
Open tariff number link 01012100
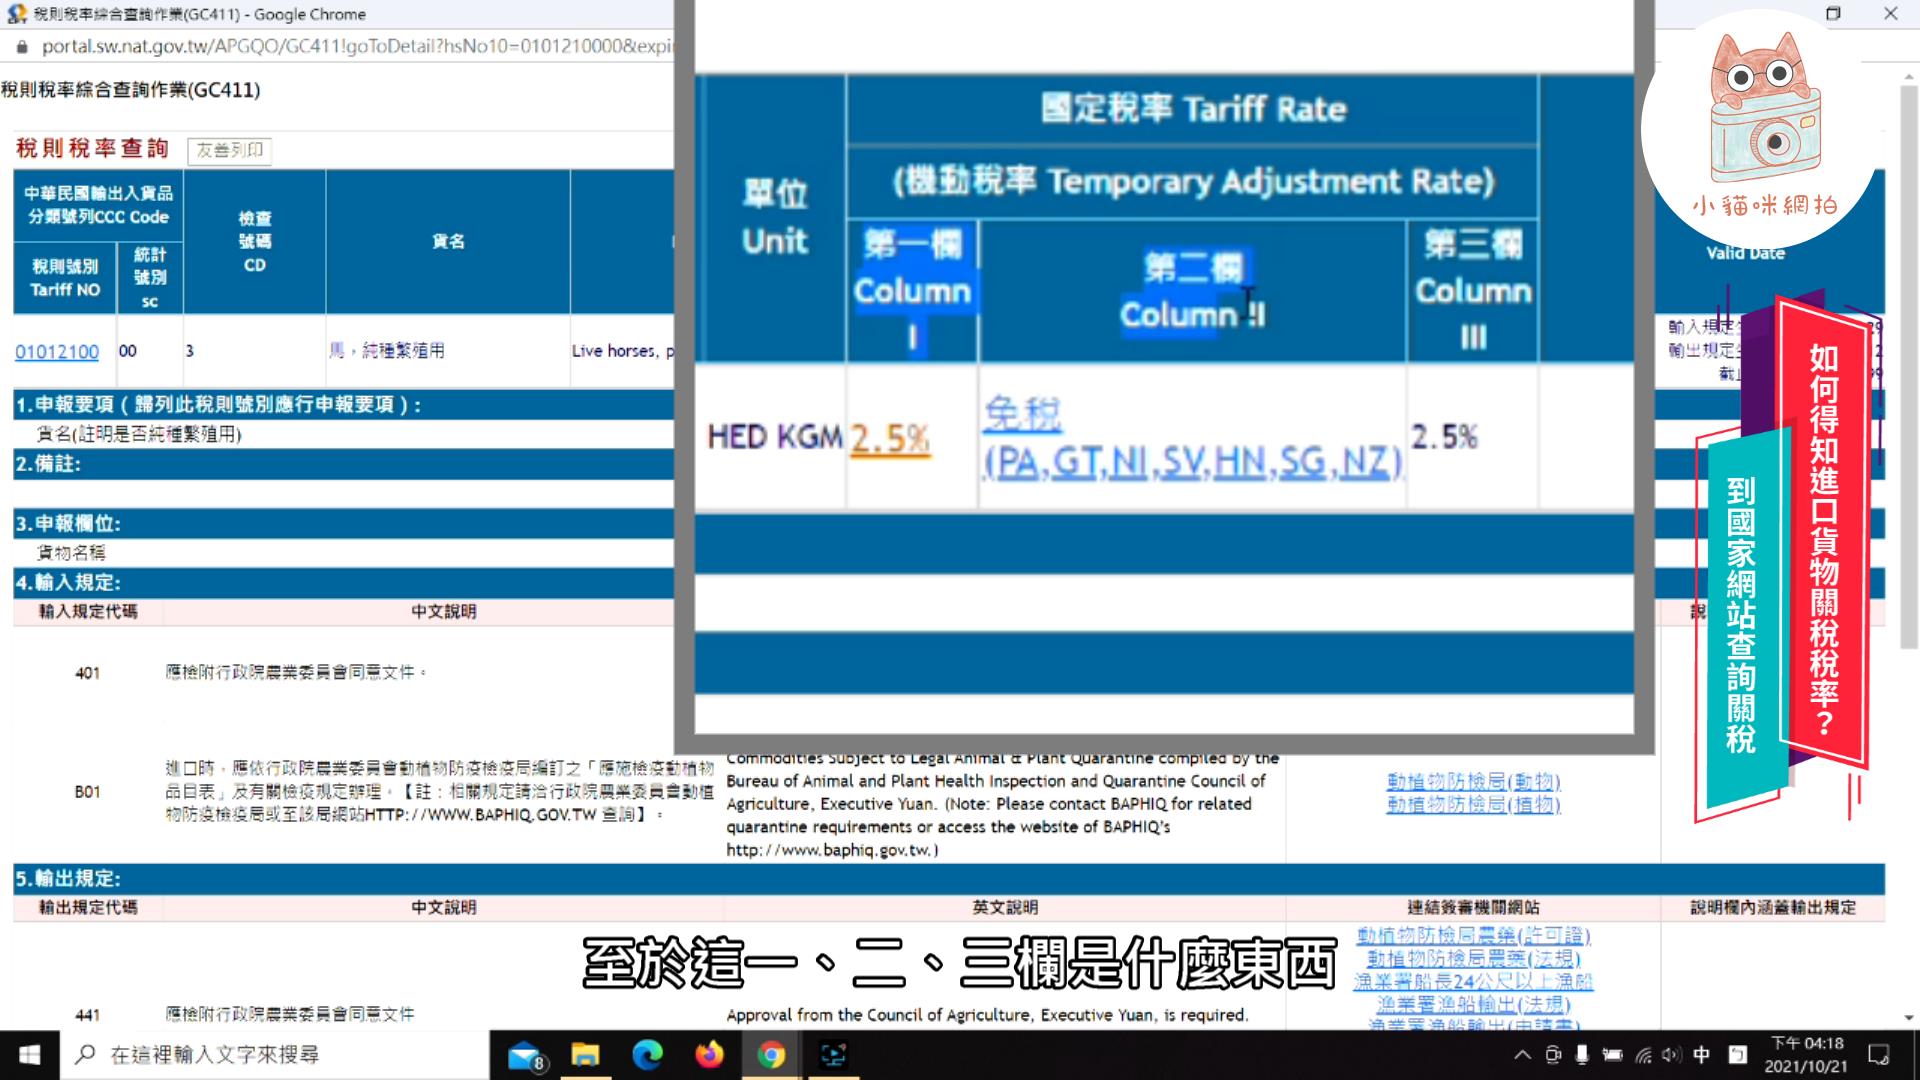57,351
